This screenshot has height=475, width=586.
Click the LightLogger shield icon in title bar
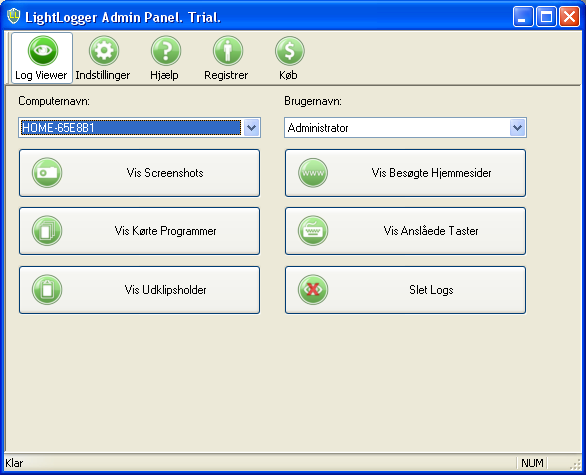tap(14, 16)
